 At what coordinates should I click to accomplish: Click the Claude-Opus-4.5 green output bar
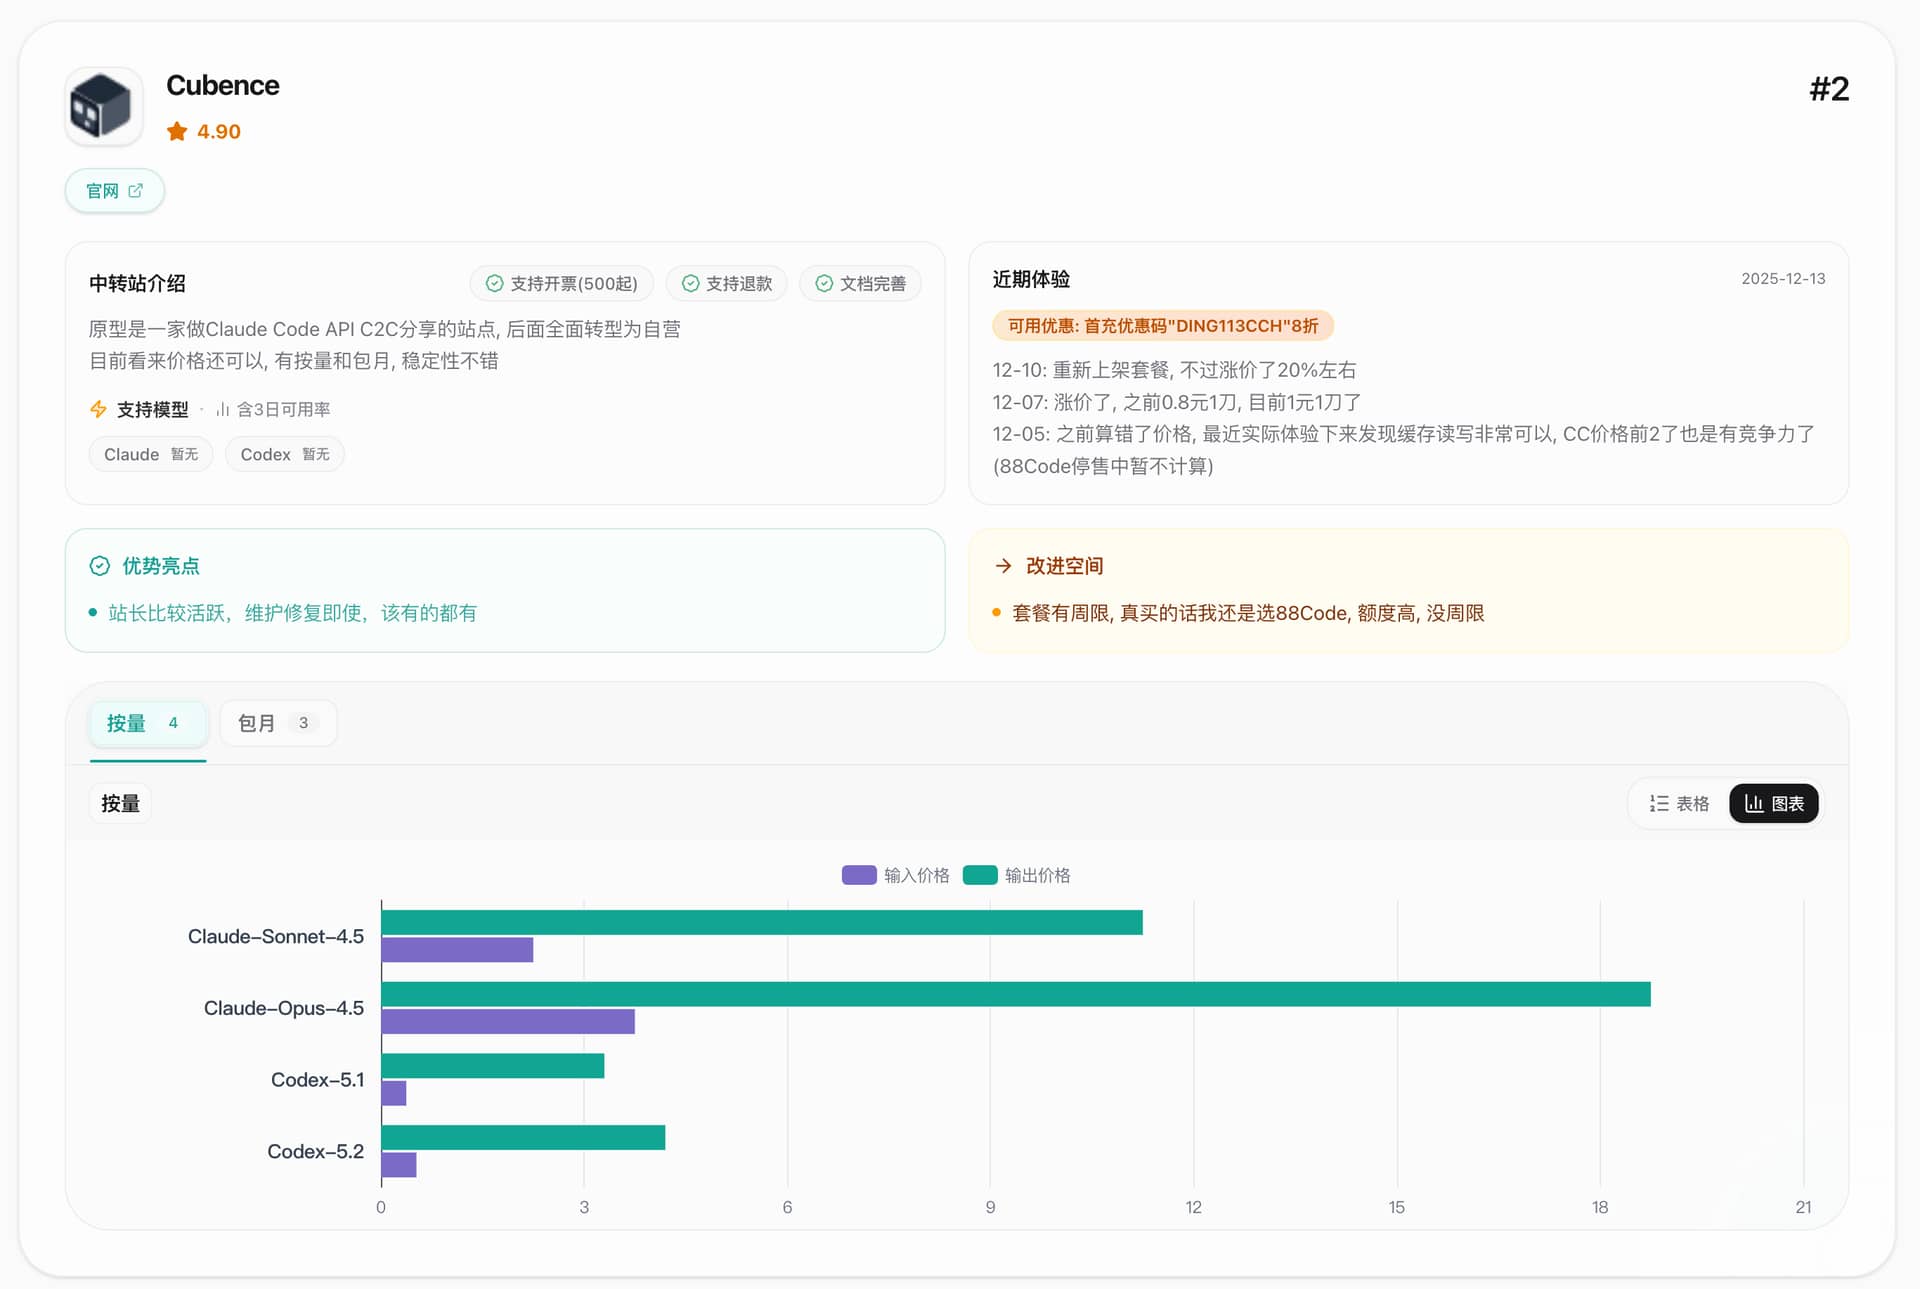click(1015, 994)
